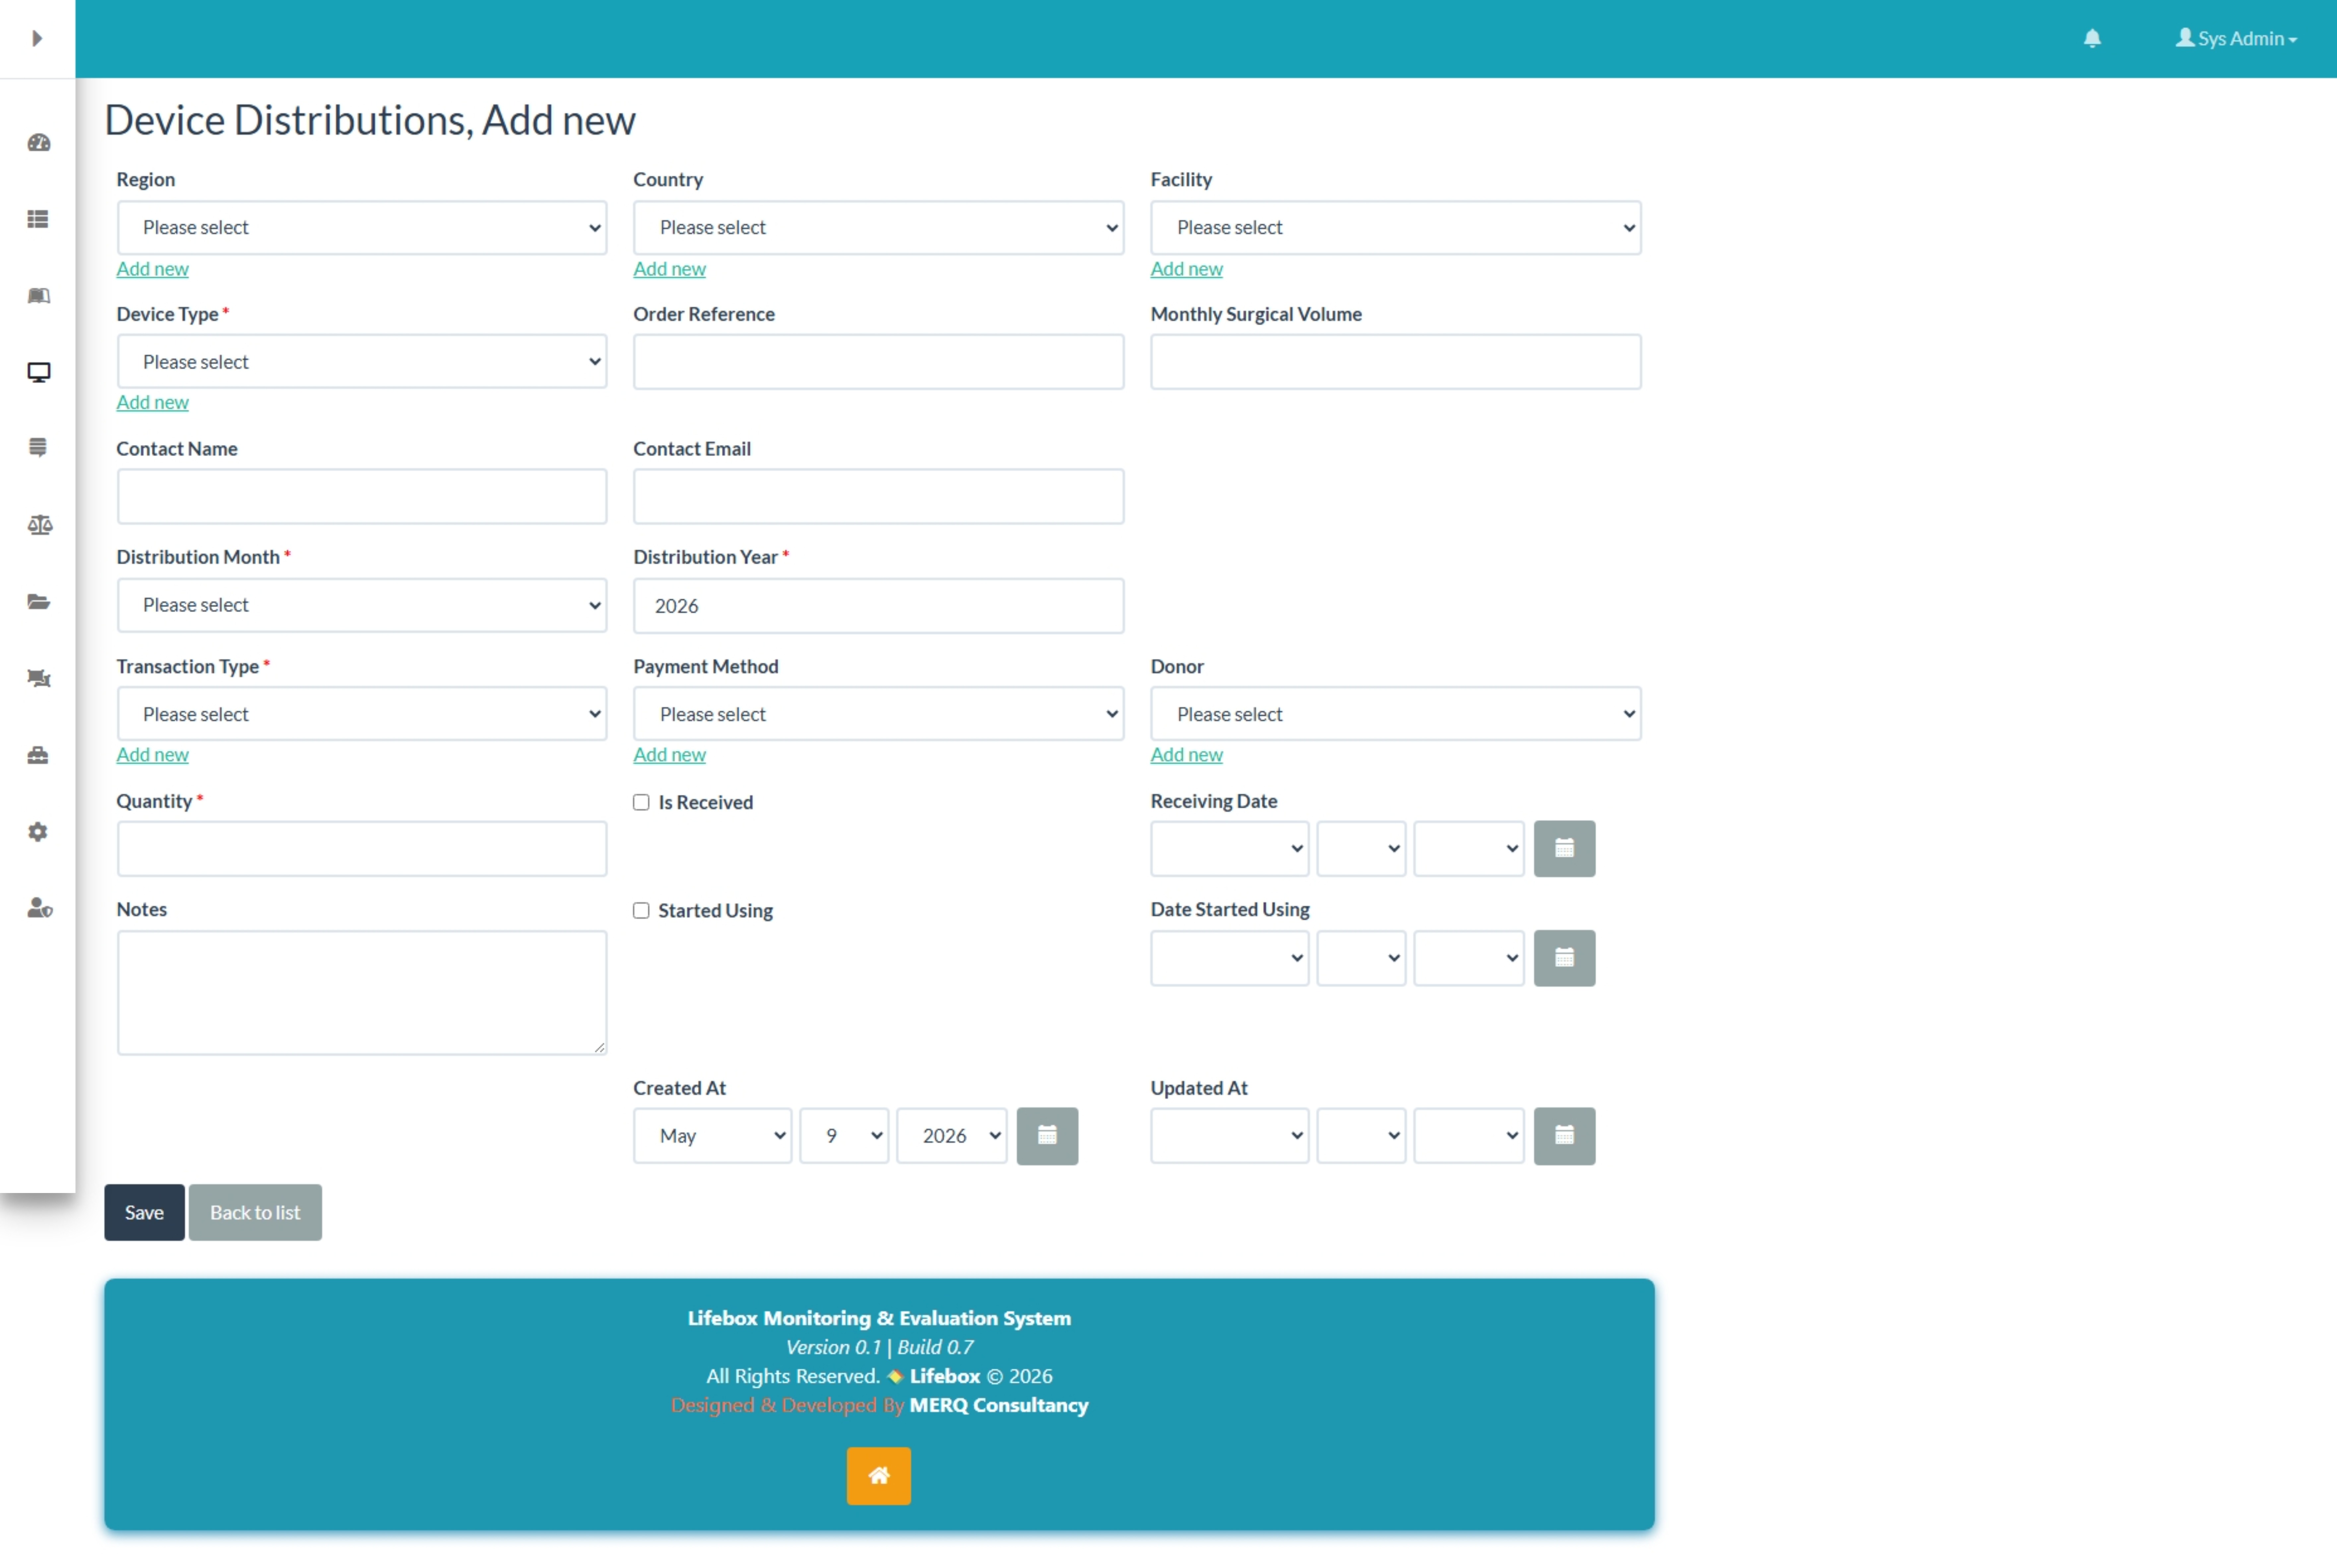Click Add new link under Region
Screen dimensions: 2337x1568
pyautogui.click(x=152, y=269)
